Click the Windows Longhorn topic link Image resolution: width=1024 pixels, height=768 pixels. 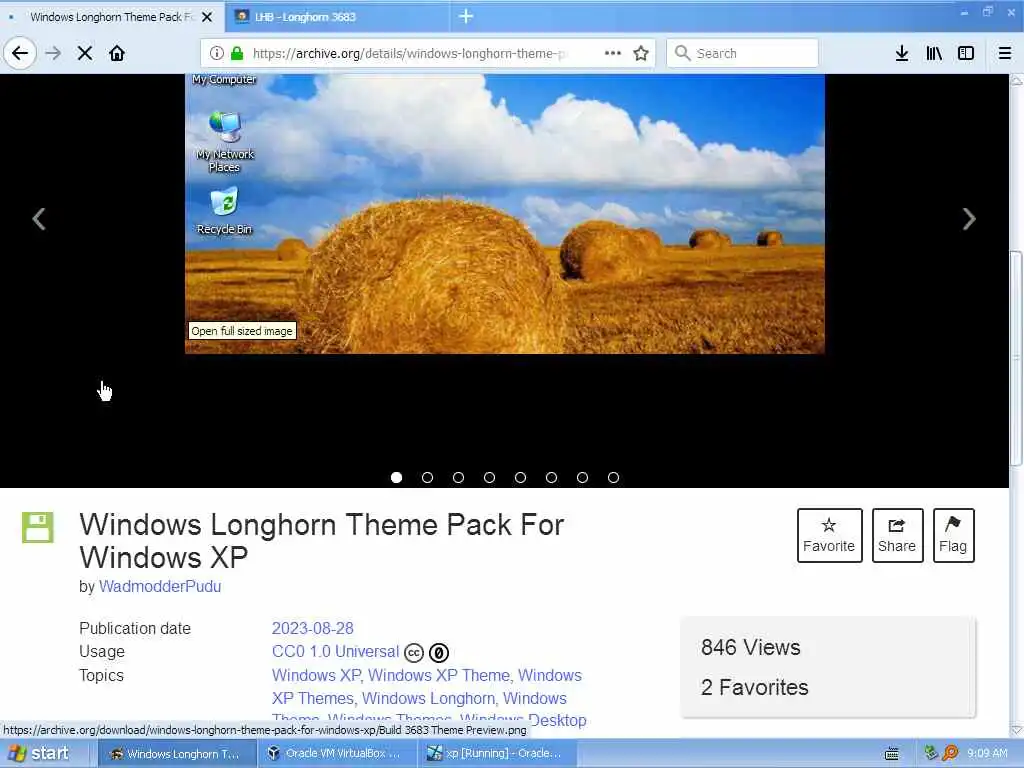pyautogui.click(x=428, y=698)
